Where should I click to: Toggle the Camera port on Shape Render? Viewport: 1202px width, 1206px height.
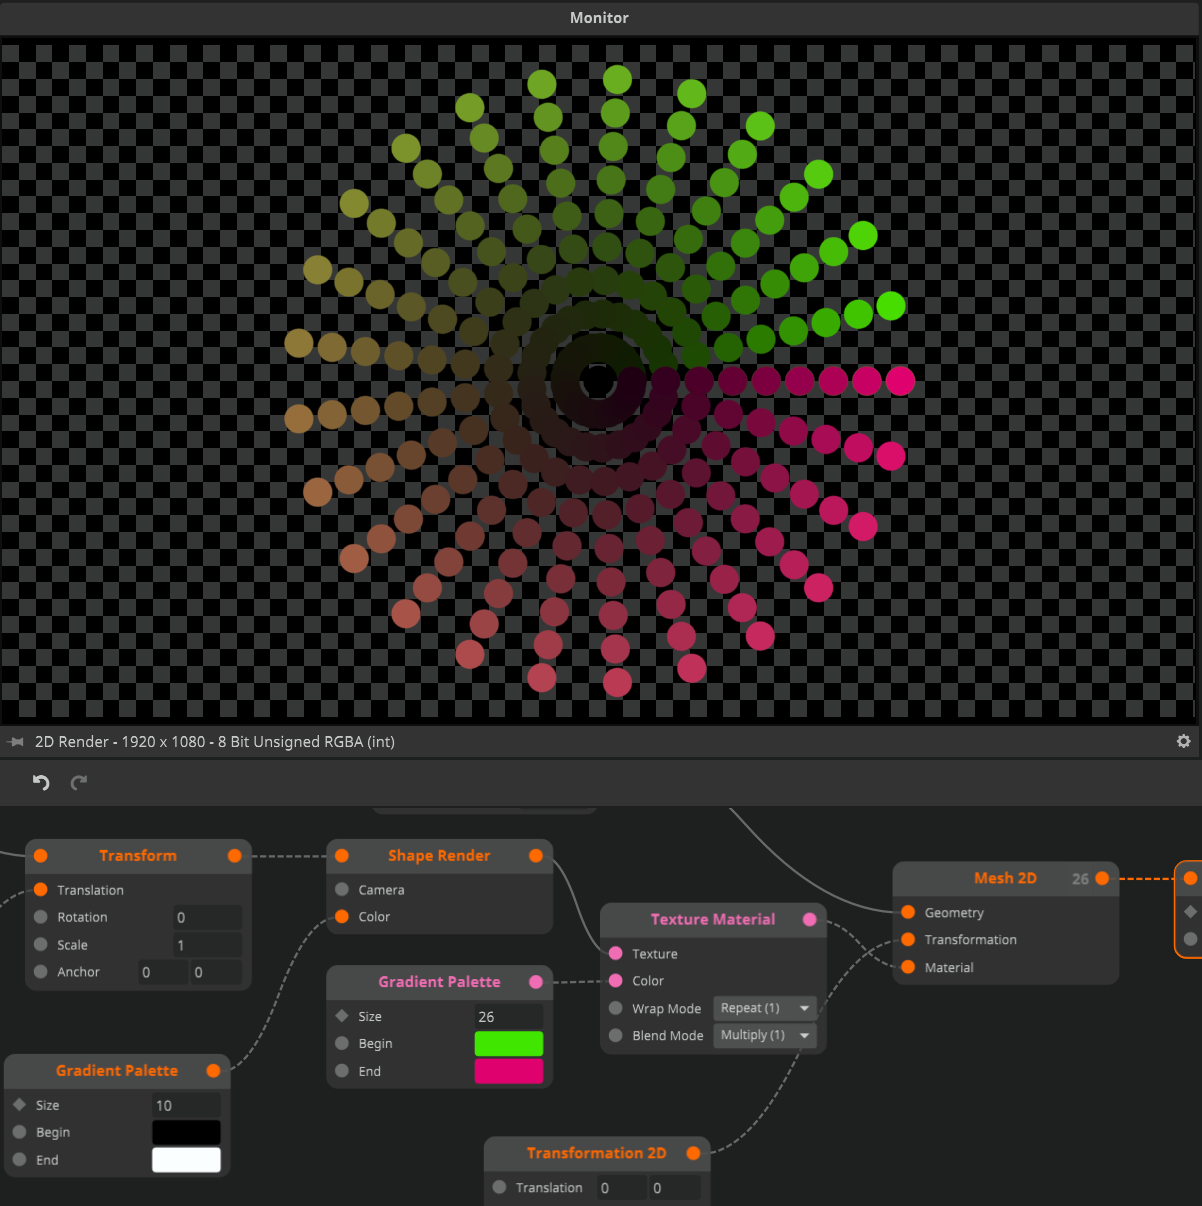point(342,889)
